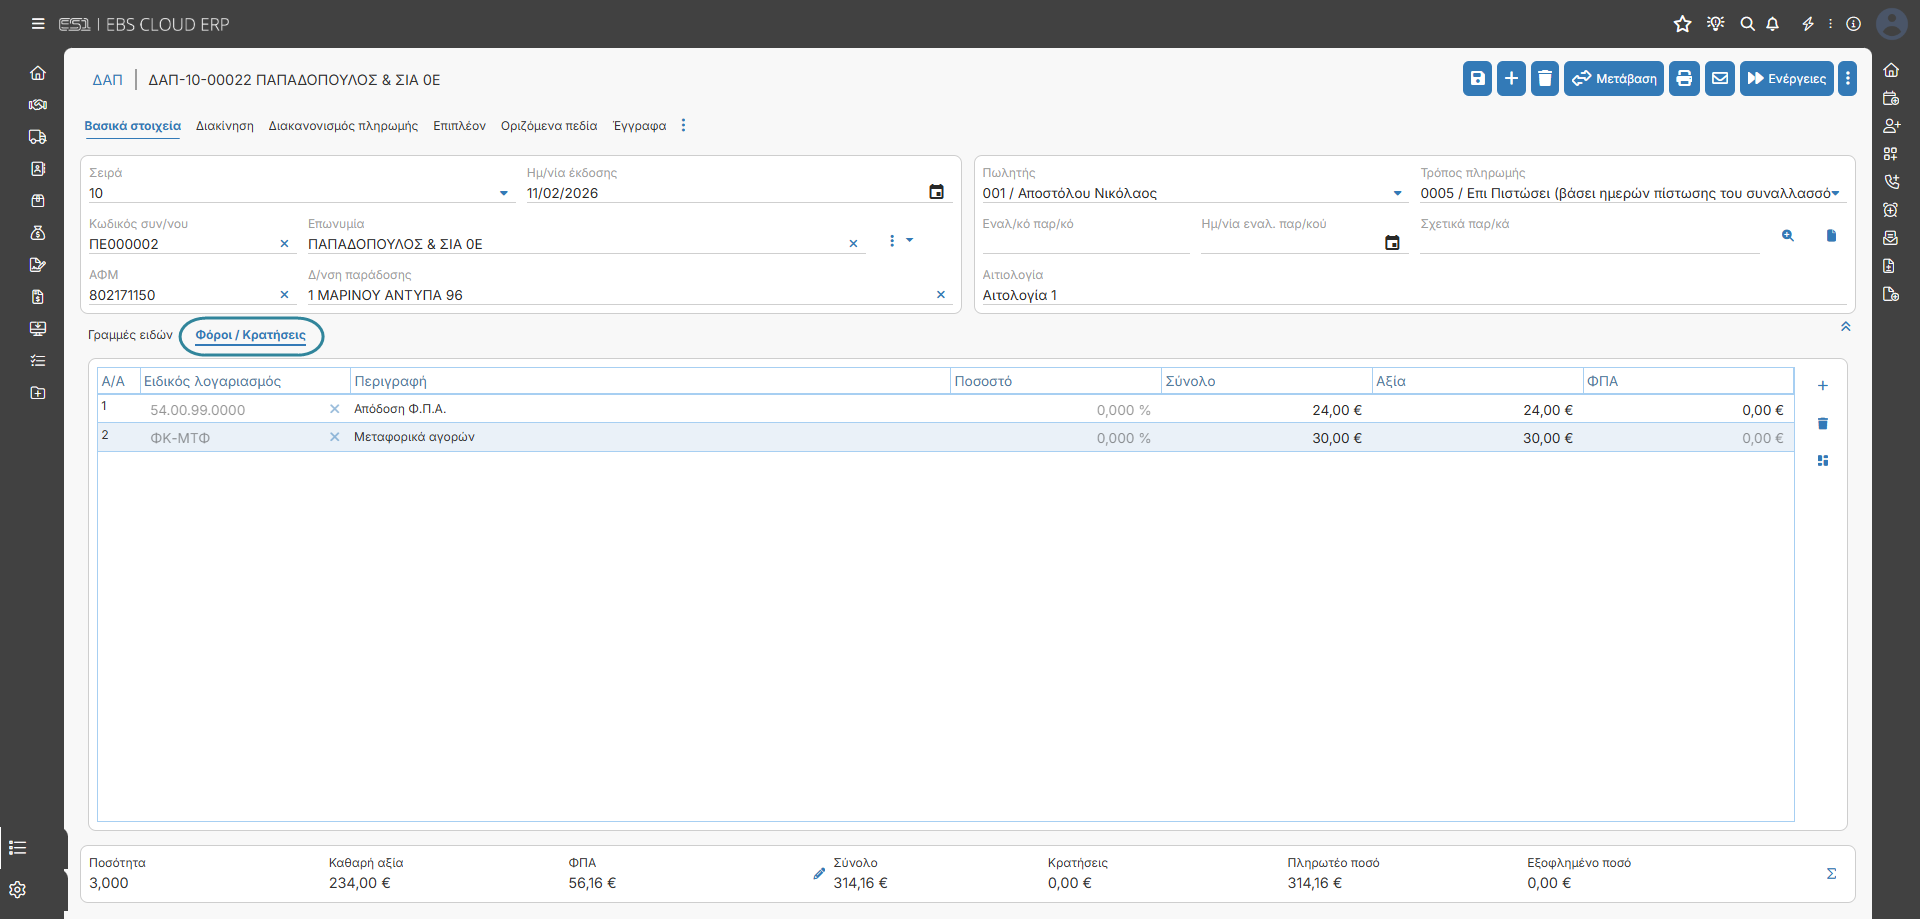This screenshot has width=1920, height=919.
Task: Open the Ημ/νία εναλ. παρ/κού calendar picker
Action: 1392,243
